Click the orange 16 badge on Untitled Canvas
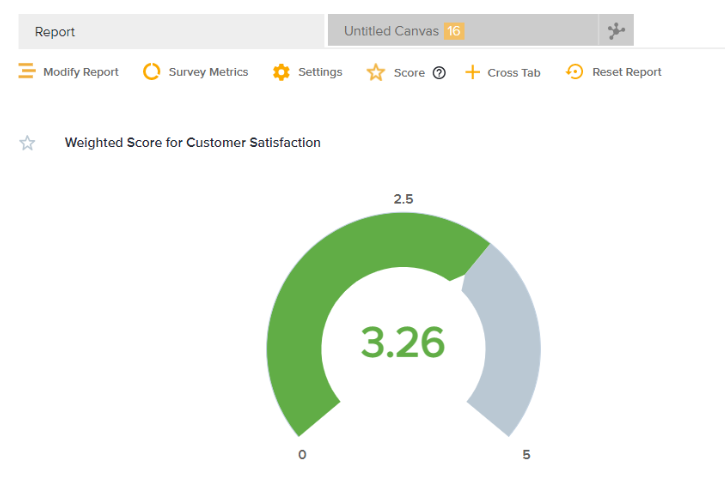 coord(454,31)
